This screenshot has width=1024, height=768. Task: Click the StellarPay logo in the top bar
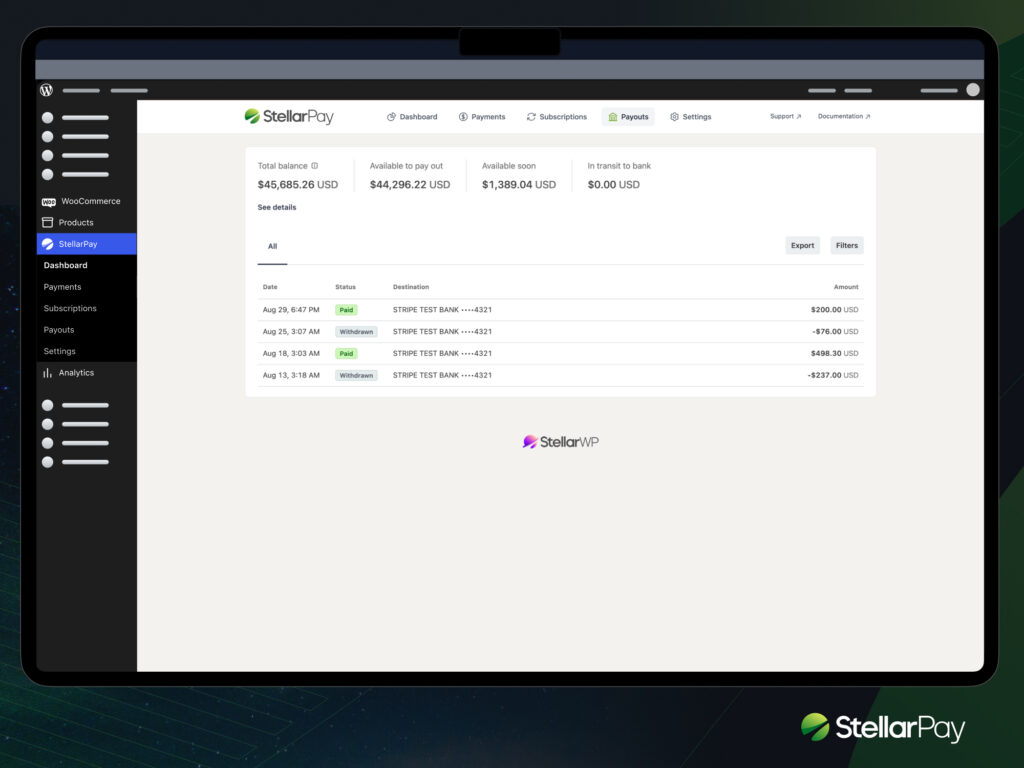click(x=289, y=116)
